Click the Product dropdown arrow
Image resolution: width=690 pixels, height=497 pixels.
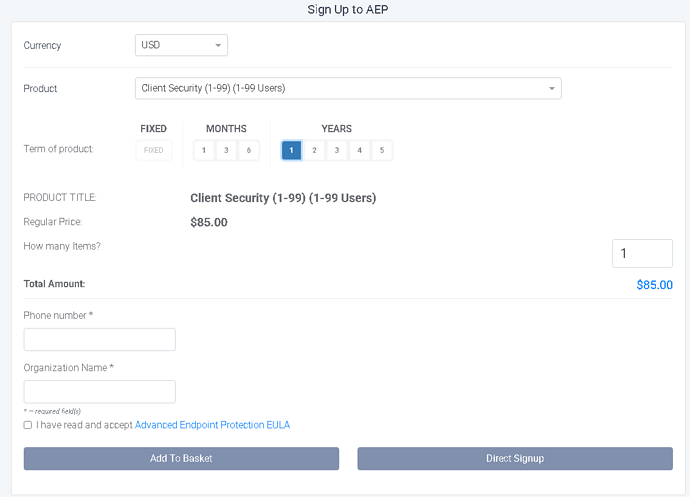click(x=551, y=88)
